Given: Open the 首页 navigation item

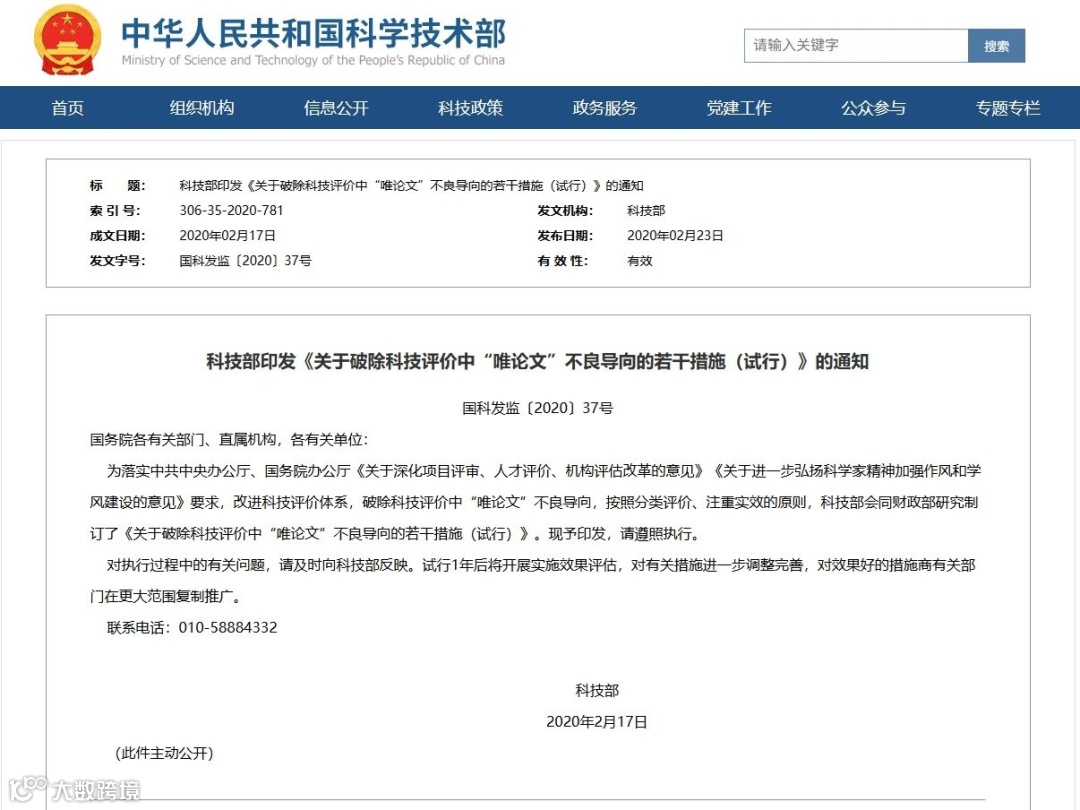Looking at the screenshot, I should point(68,108).
